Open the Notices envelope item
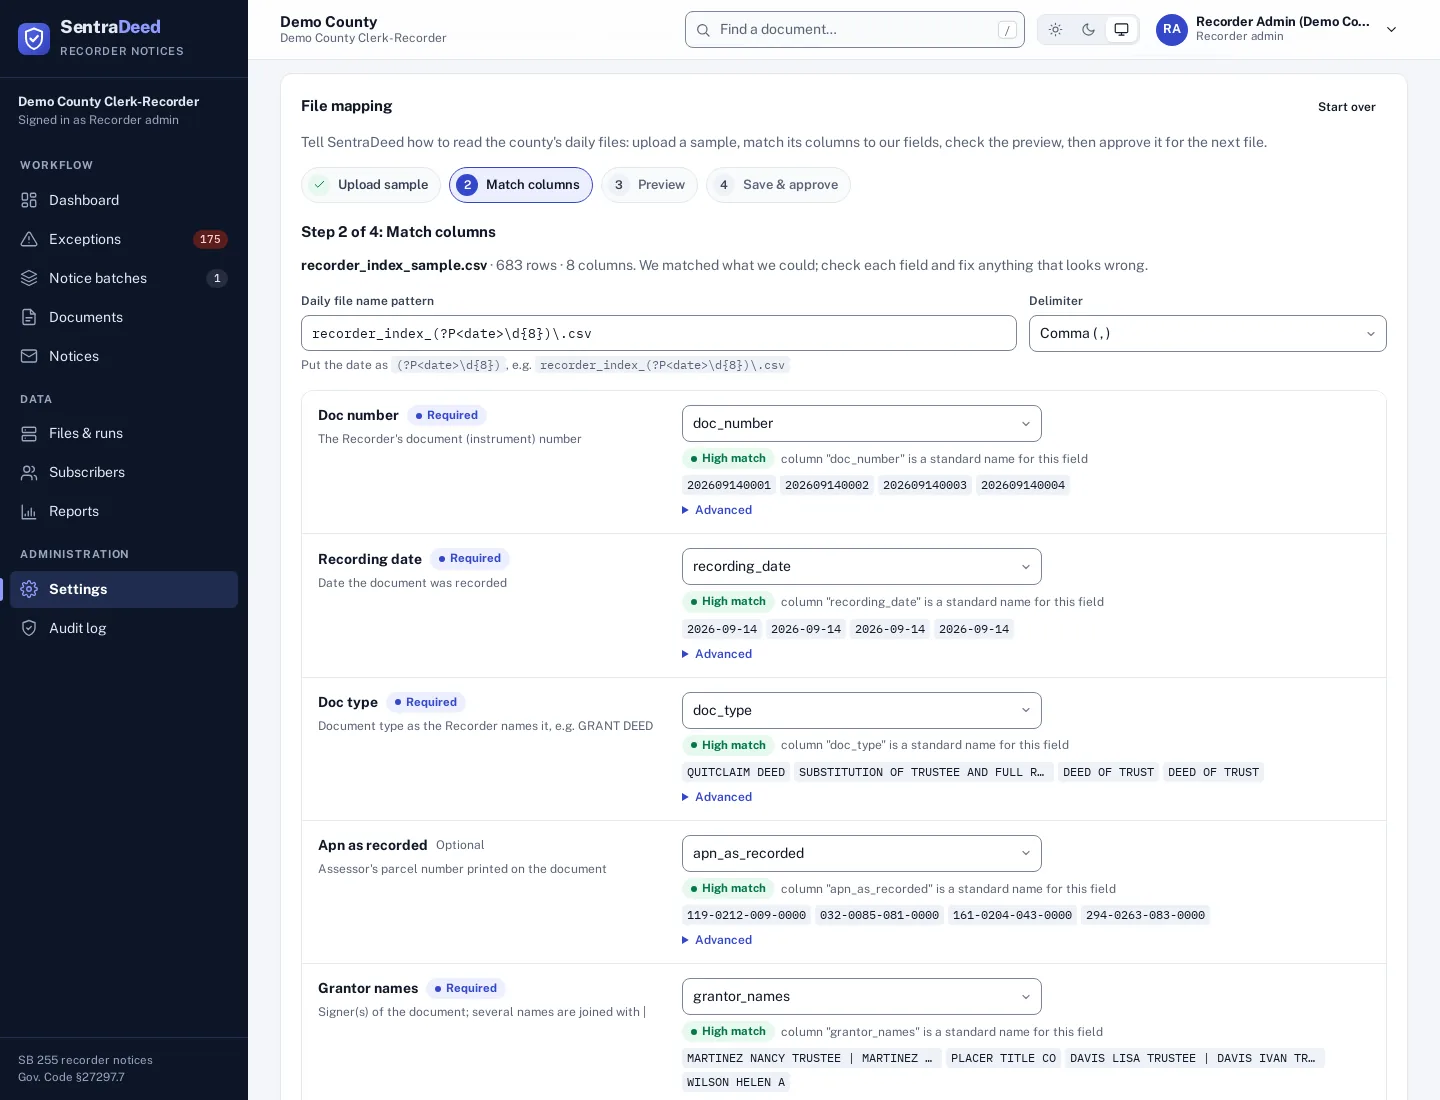This screenshot has height=1100, width=1440. (x=124, y=356)
